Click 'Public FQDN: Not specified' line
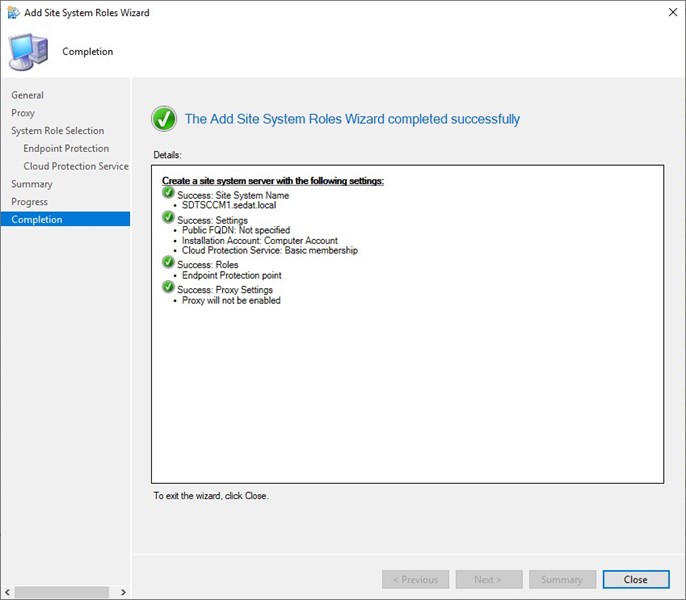Image resolution: width=686 pixels, height=600 pixels. (236, 230)
